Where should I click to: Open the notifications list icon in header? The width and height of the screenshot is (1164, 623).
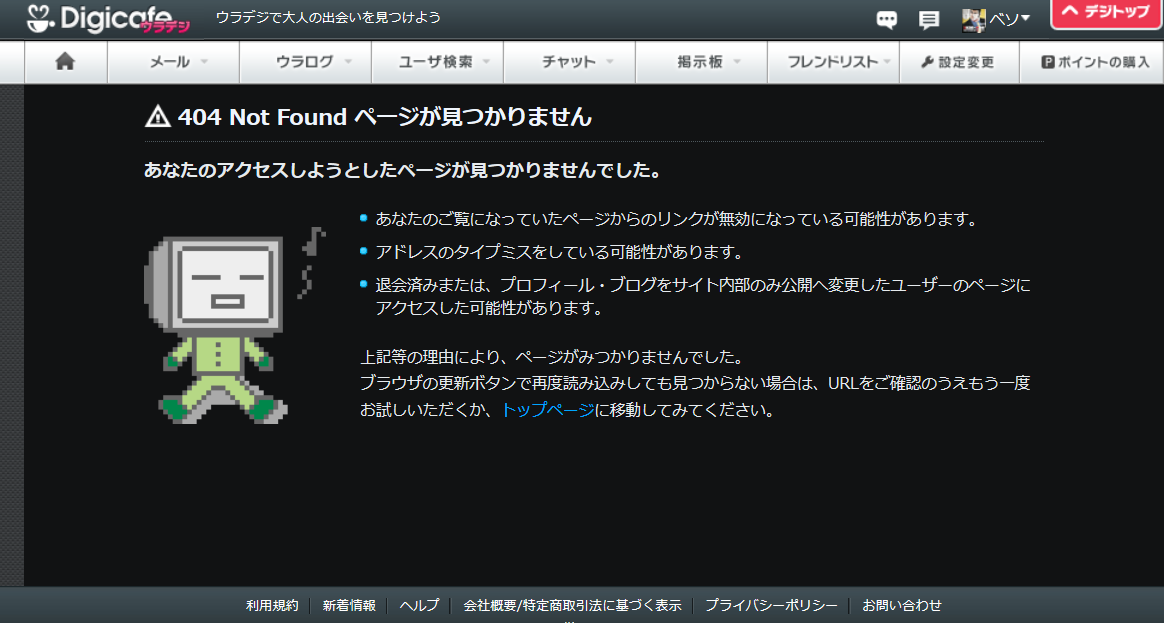pos(929,19)
